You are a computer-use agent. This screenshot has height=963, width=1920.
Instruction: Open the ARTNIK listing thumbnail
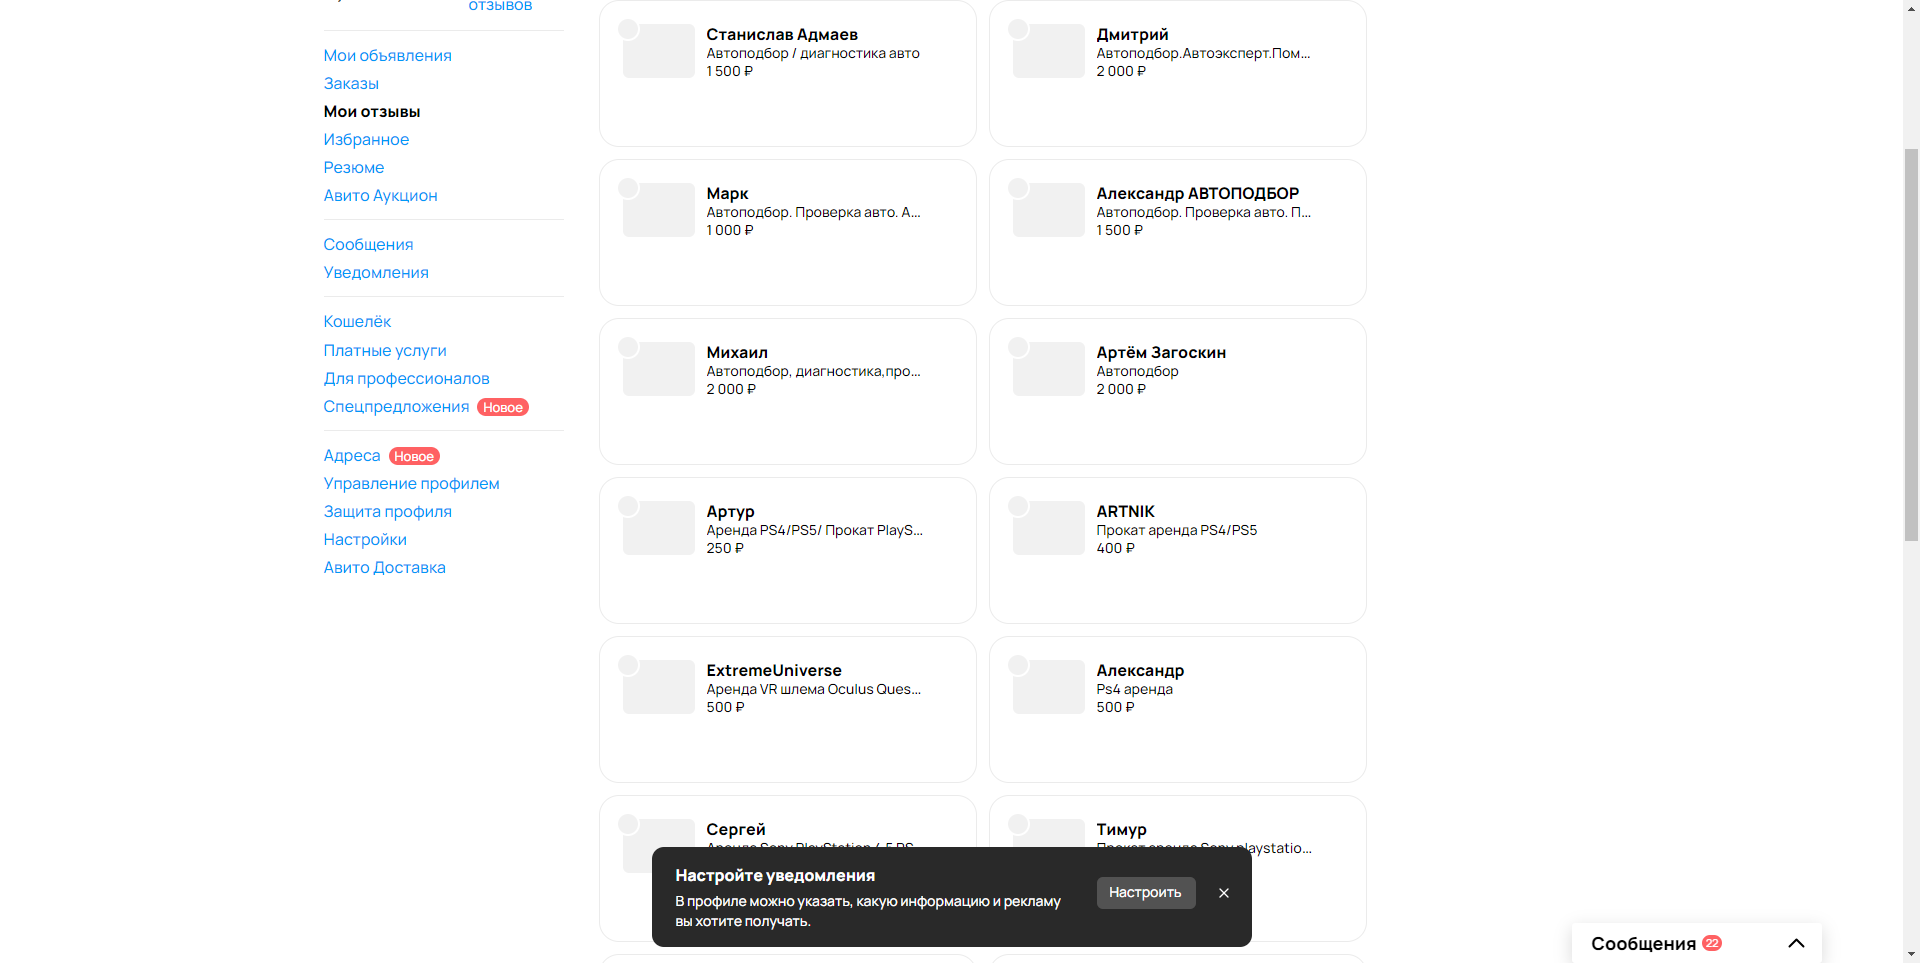coord(1049,528)
